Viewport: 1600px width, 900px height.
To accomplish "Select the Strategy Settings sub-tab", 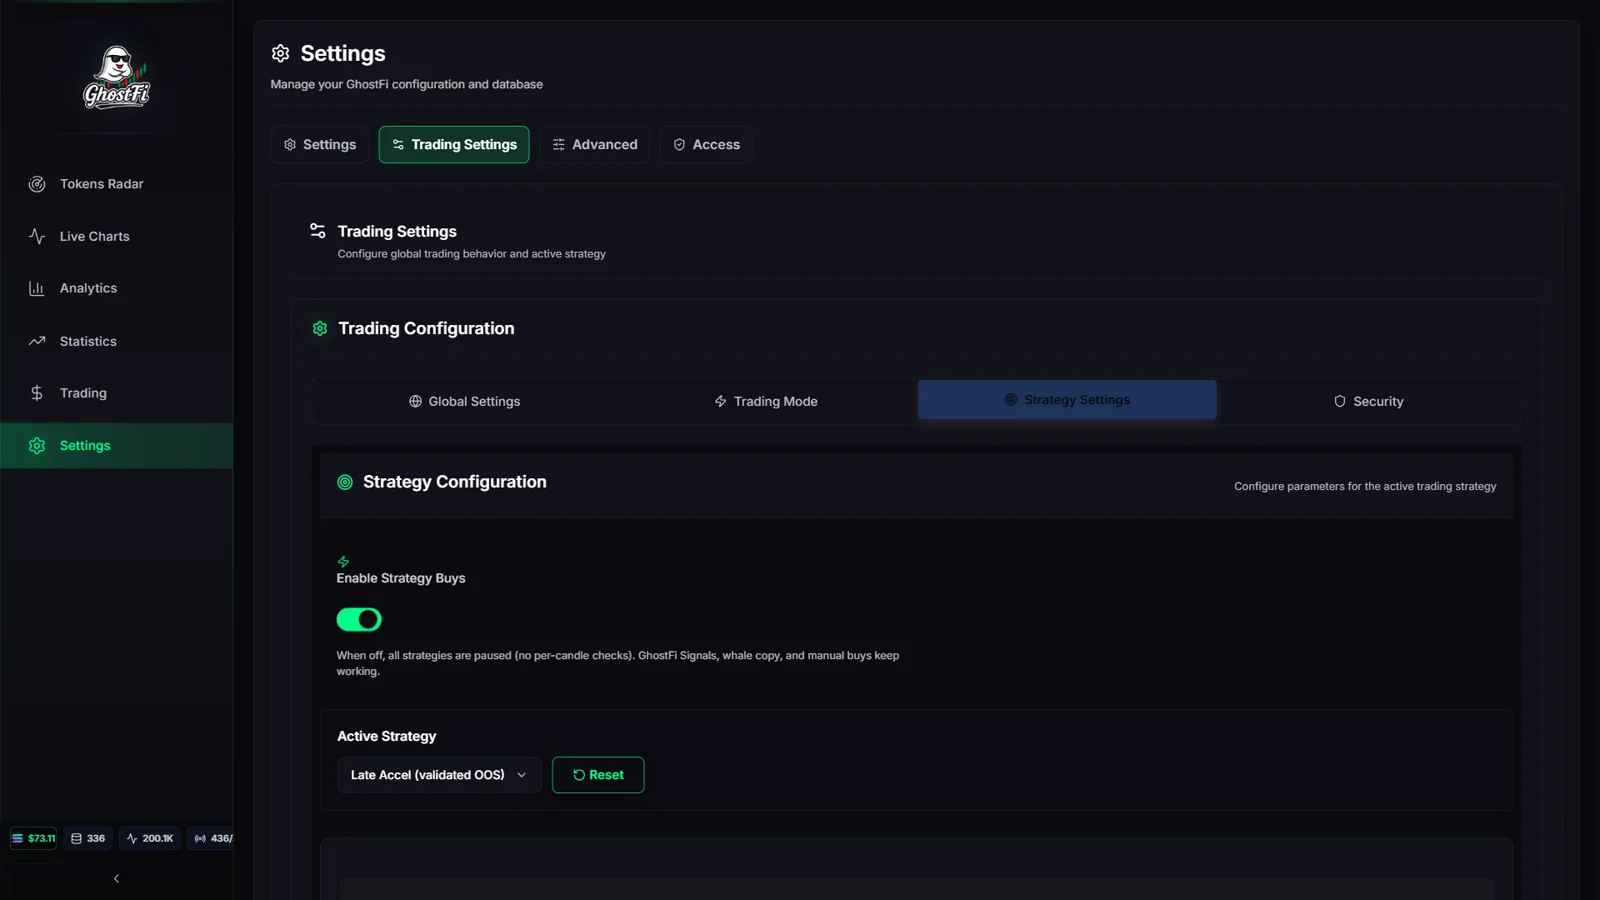I will [x=1067, y=399].
